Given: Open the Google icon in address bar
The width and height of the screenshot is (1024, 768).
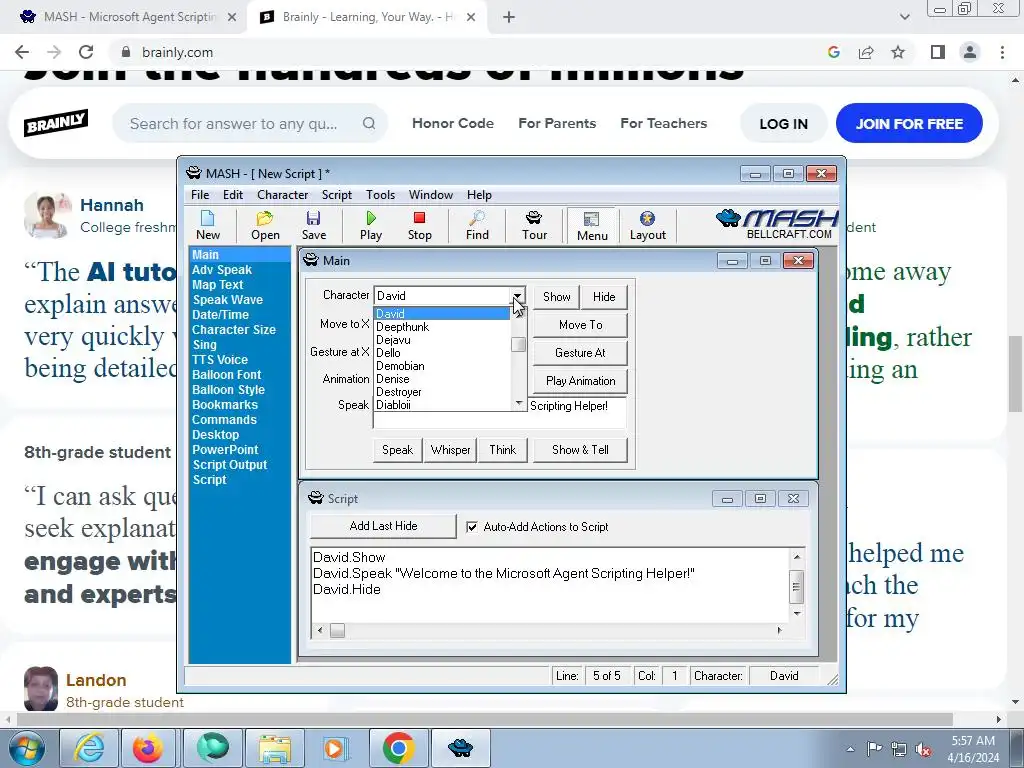Looking at the screenshot, I should [833, 52].
